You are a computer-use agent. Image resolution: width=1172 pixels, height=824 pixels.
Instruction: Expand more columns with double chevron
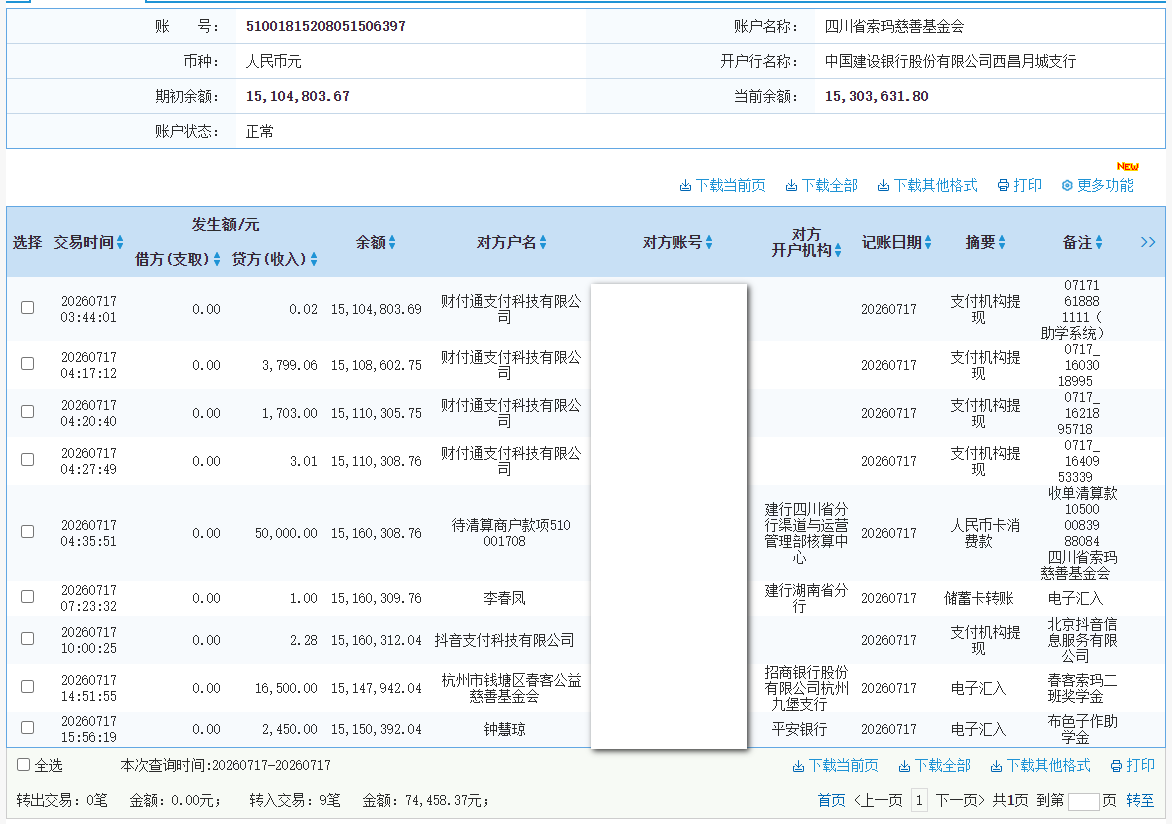point(1148,242)
